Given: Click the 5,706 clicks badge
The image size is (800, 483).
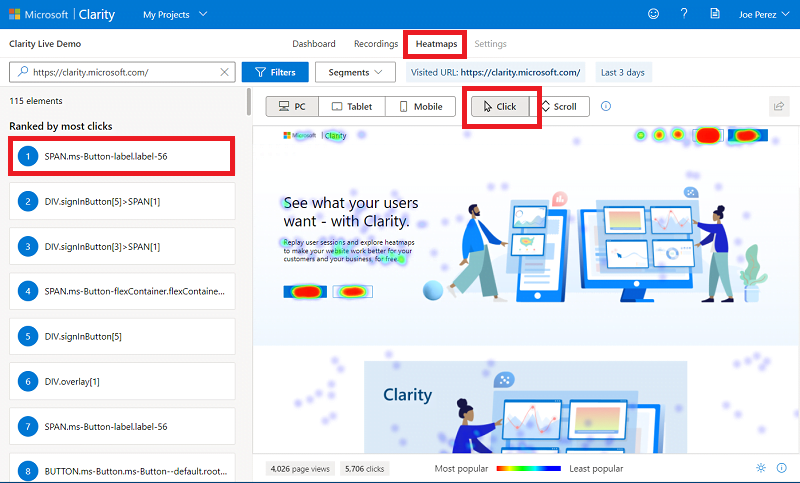Looking at the screenshot, I should [364, 469].
